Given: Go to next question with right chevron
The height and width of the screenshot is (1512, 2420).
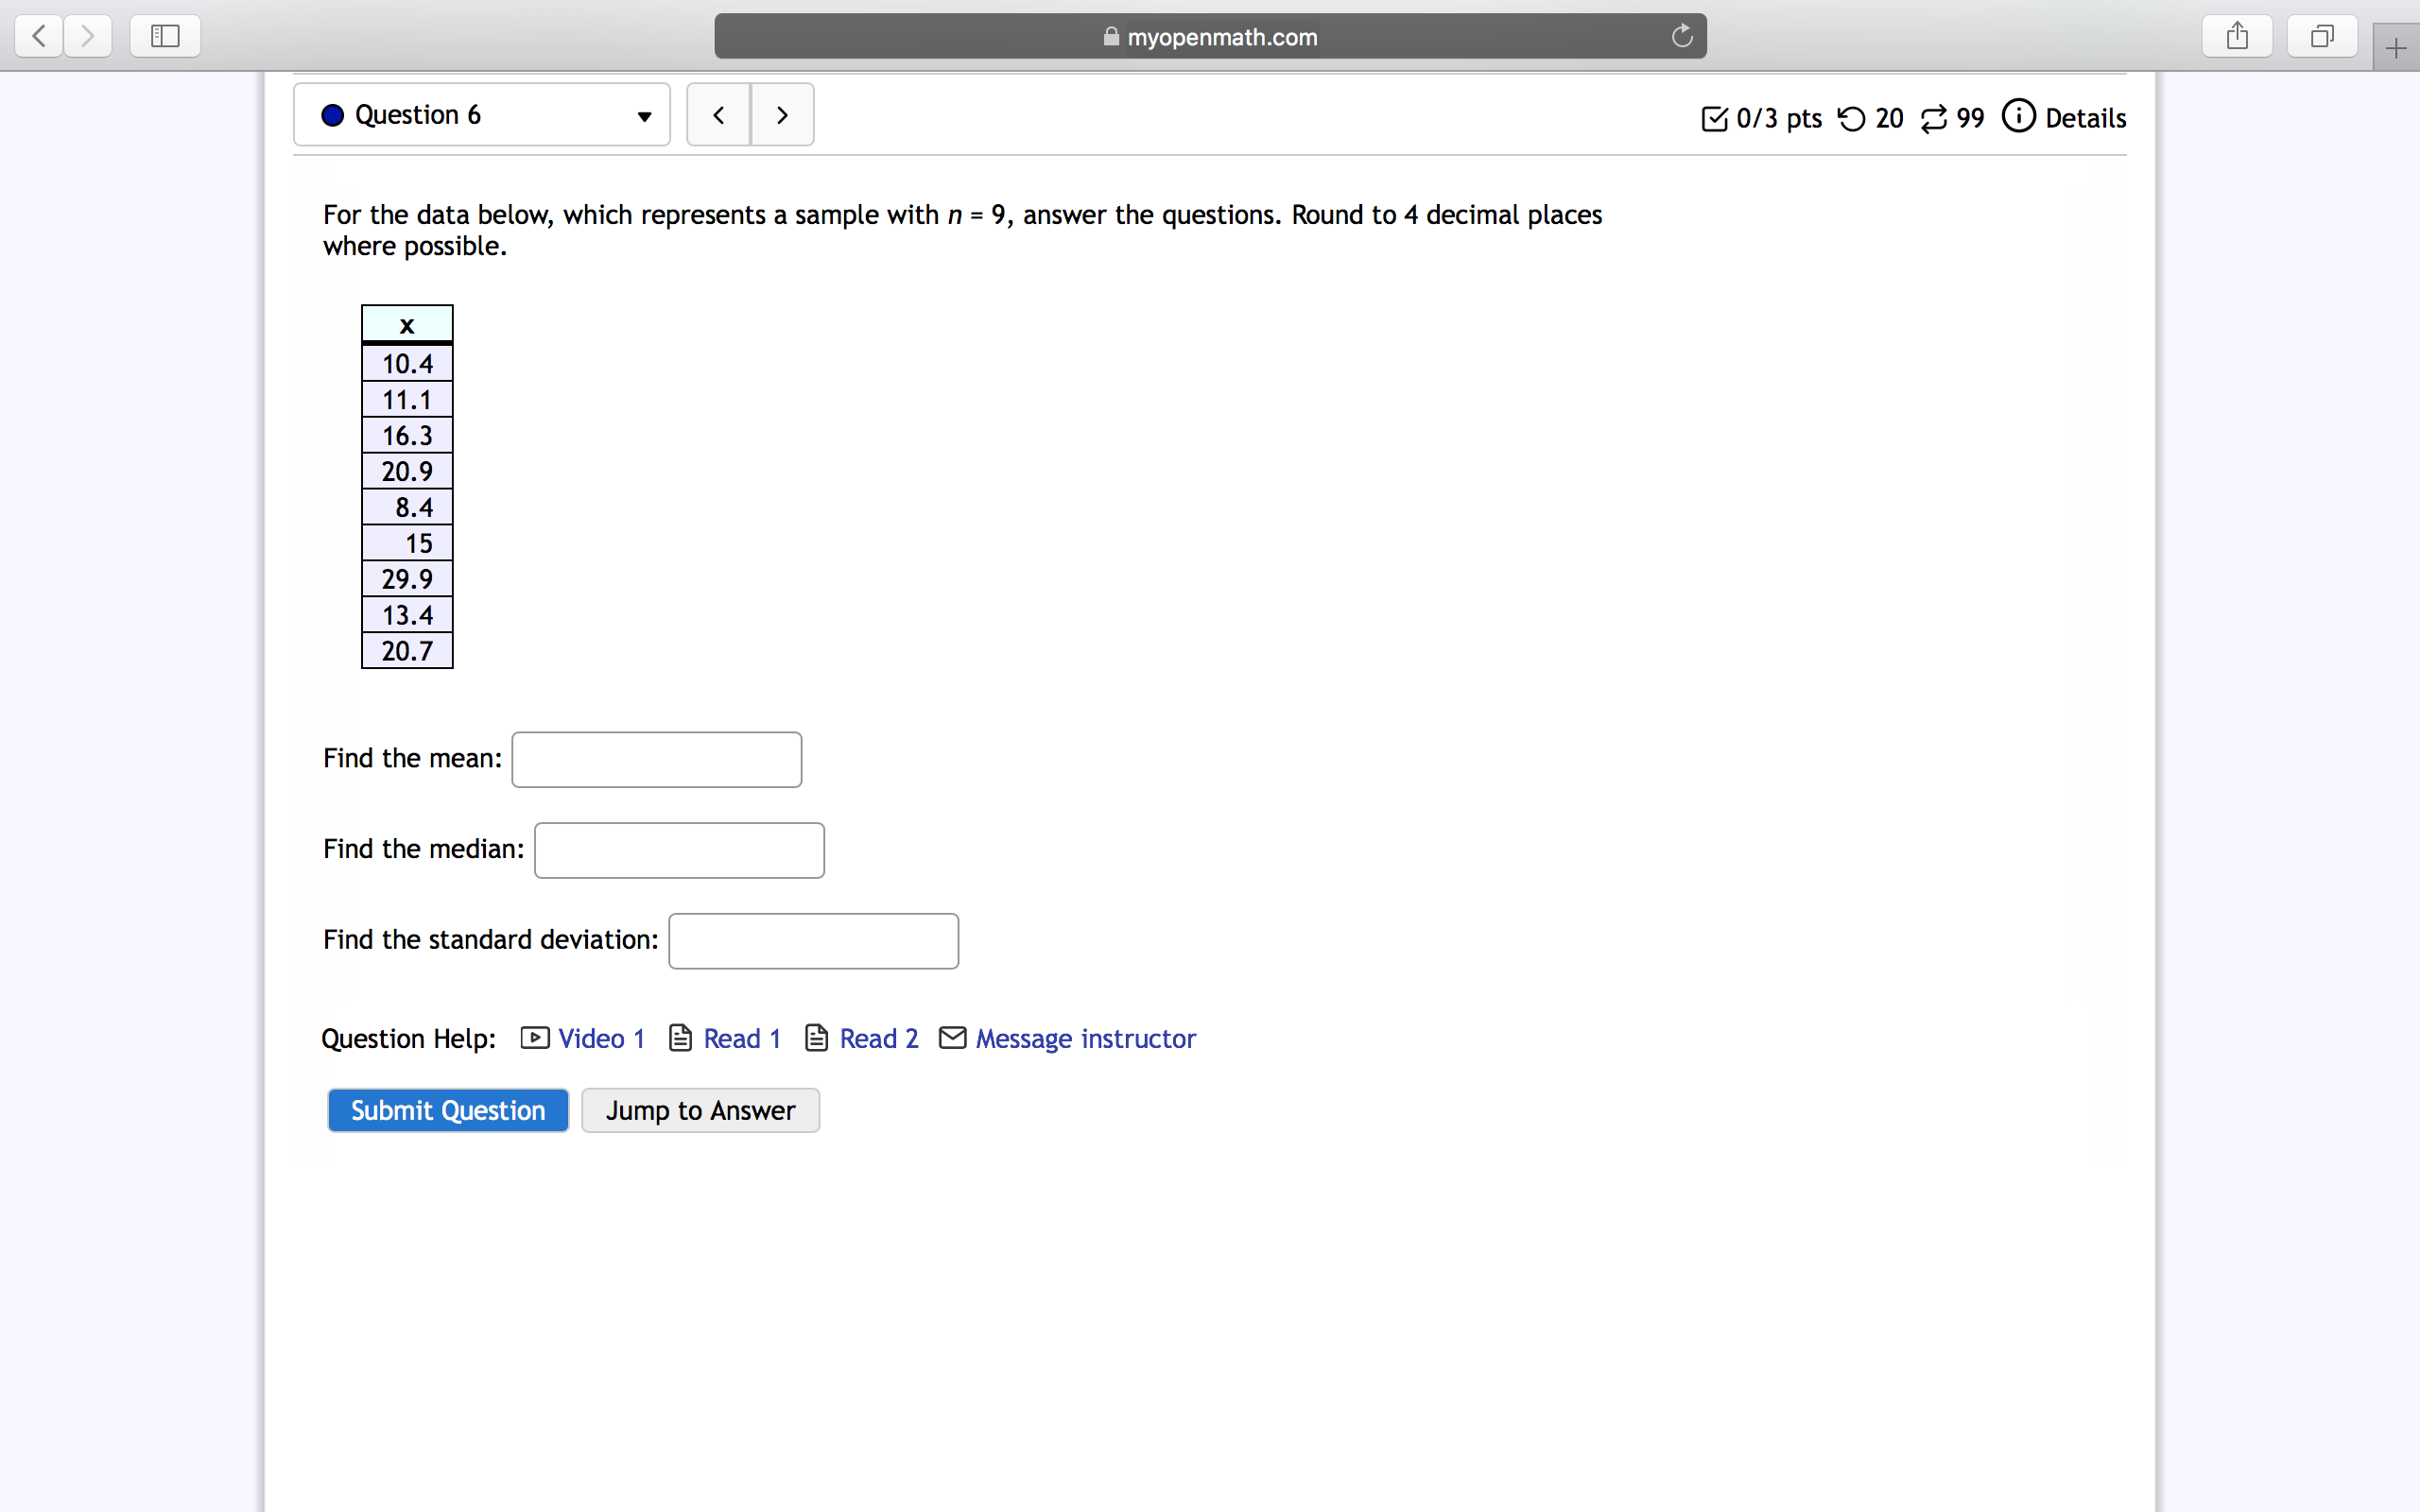Looking at the screenshot, I should (782, 114).
